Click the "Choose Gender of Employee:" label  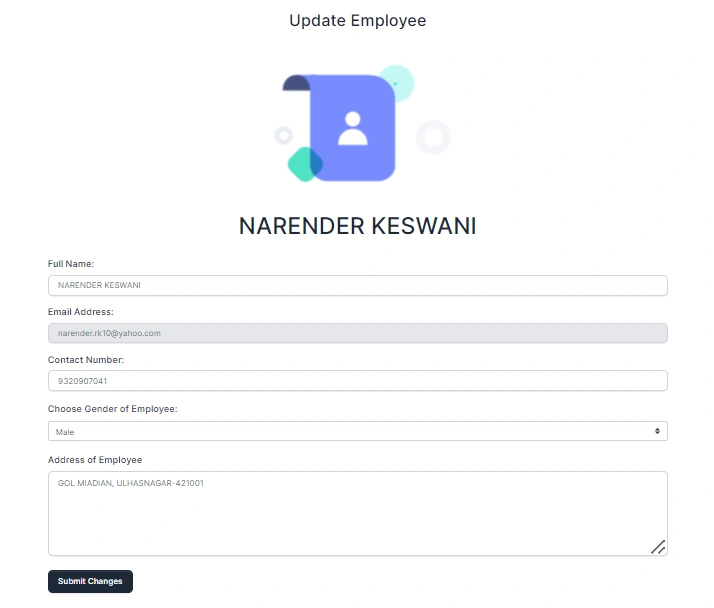coord(112,409)
